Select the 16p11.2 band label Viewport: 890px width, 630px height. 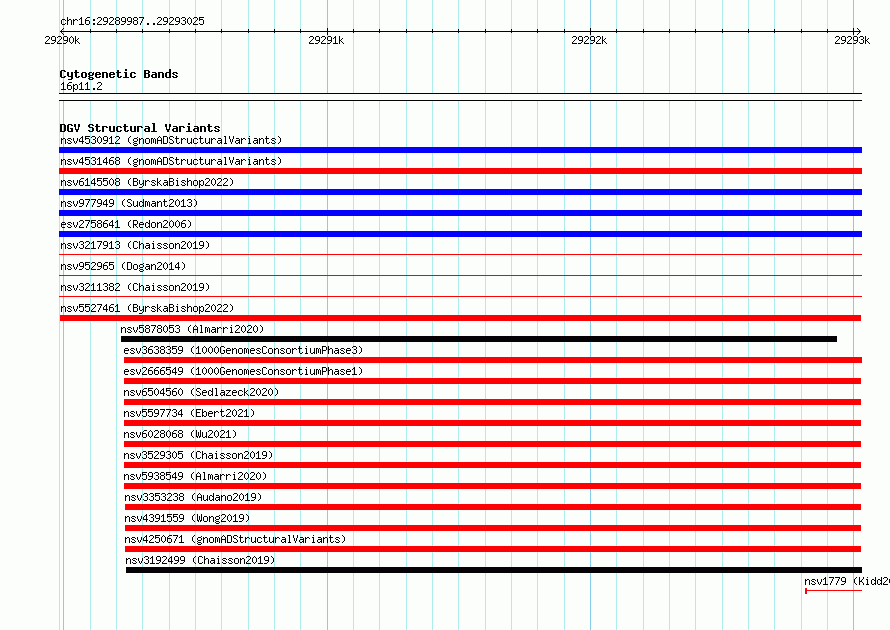(x=81, y=86)
